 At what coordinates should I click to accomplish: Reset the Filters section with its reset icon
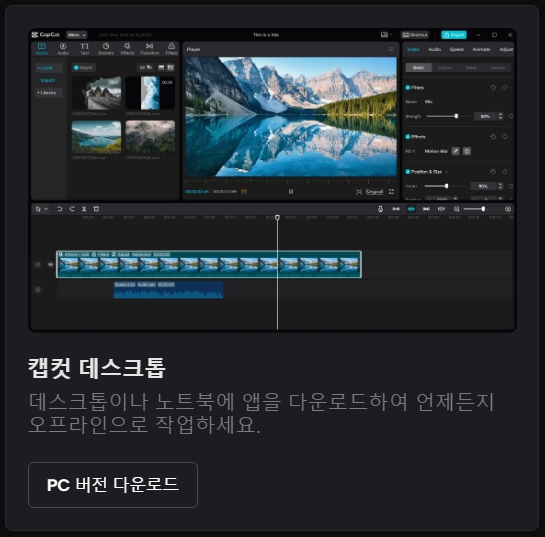(493, 88)
